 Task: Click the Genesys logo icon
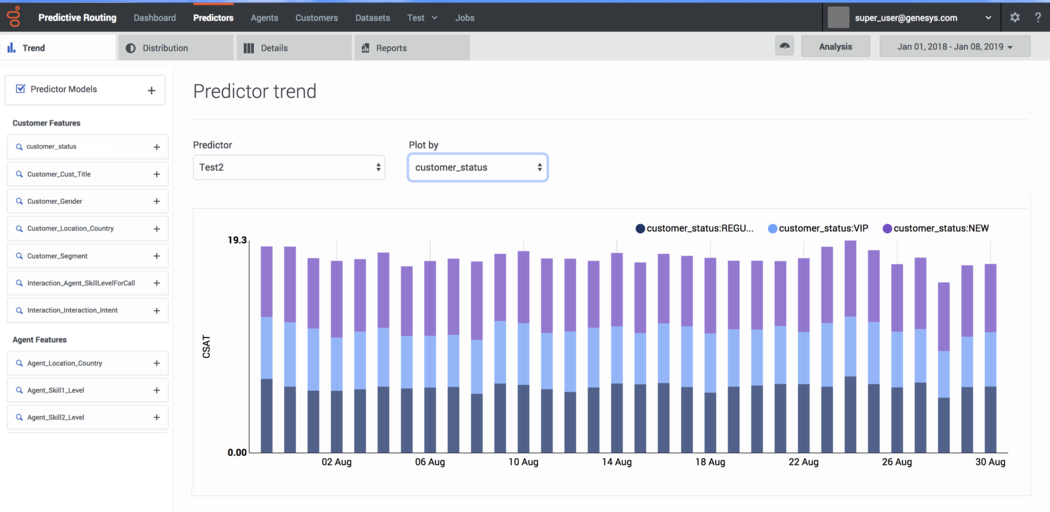click(x=15, y=17)
